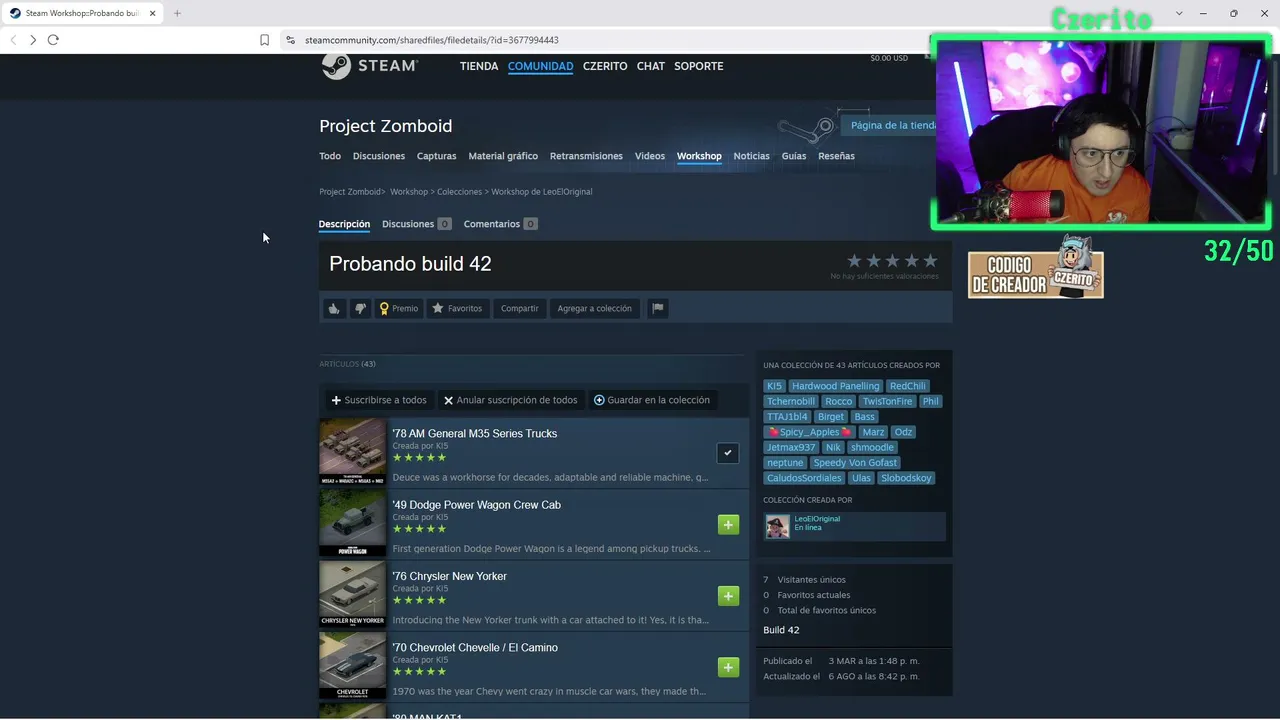The height and width of the screenshot is (720, 1280).
Task: Unsubscribe from '78 AM General M35 Series Trucks checkmark
Action: 728,453
